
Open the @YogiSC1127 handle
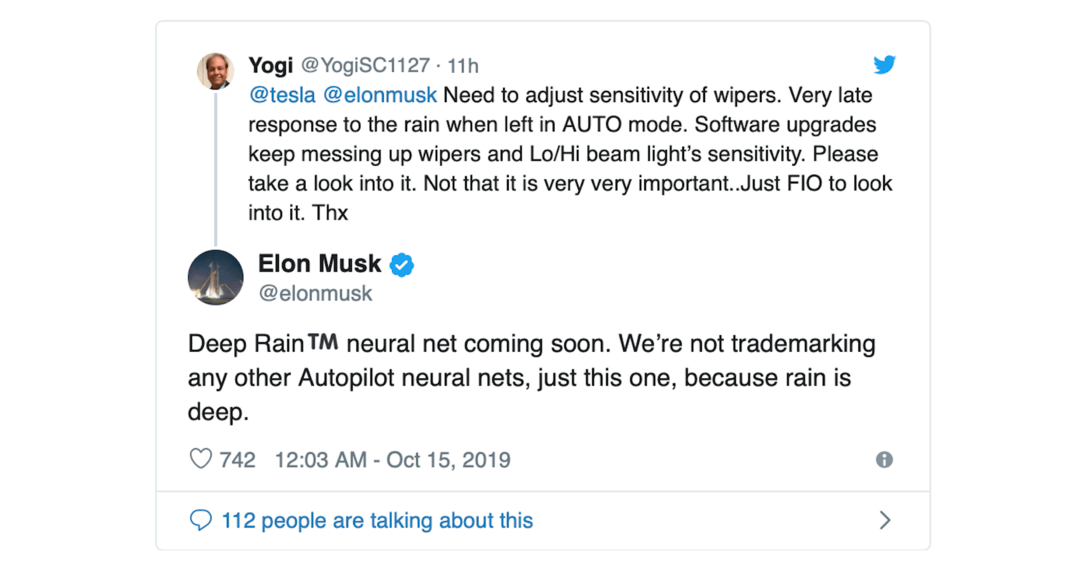pos(366,65)
